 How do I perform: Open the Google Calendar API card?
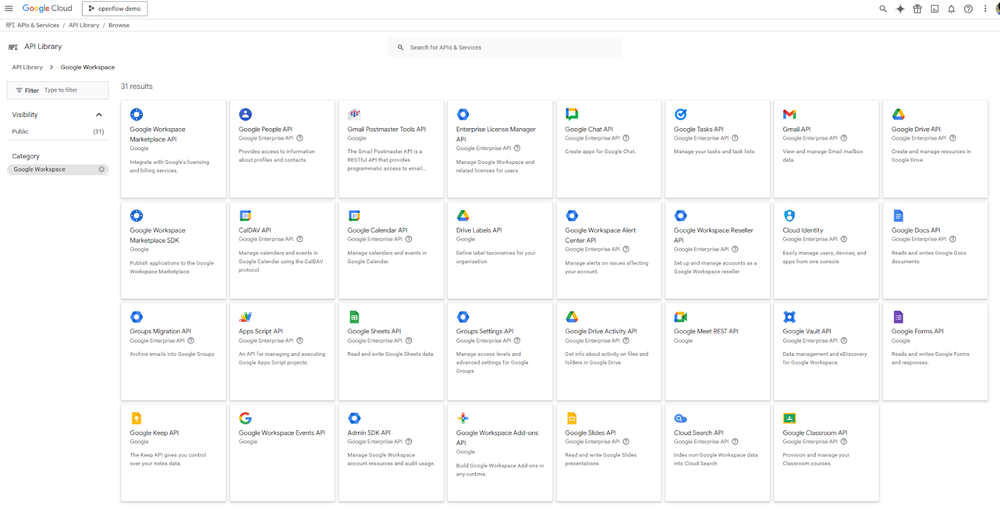click(390, 249)
